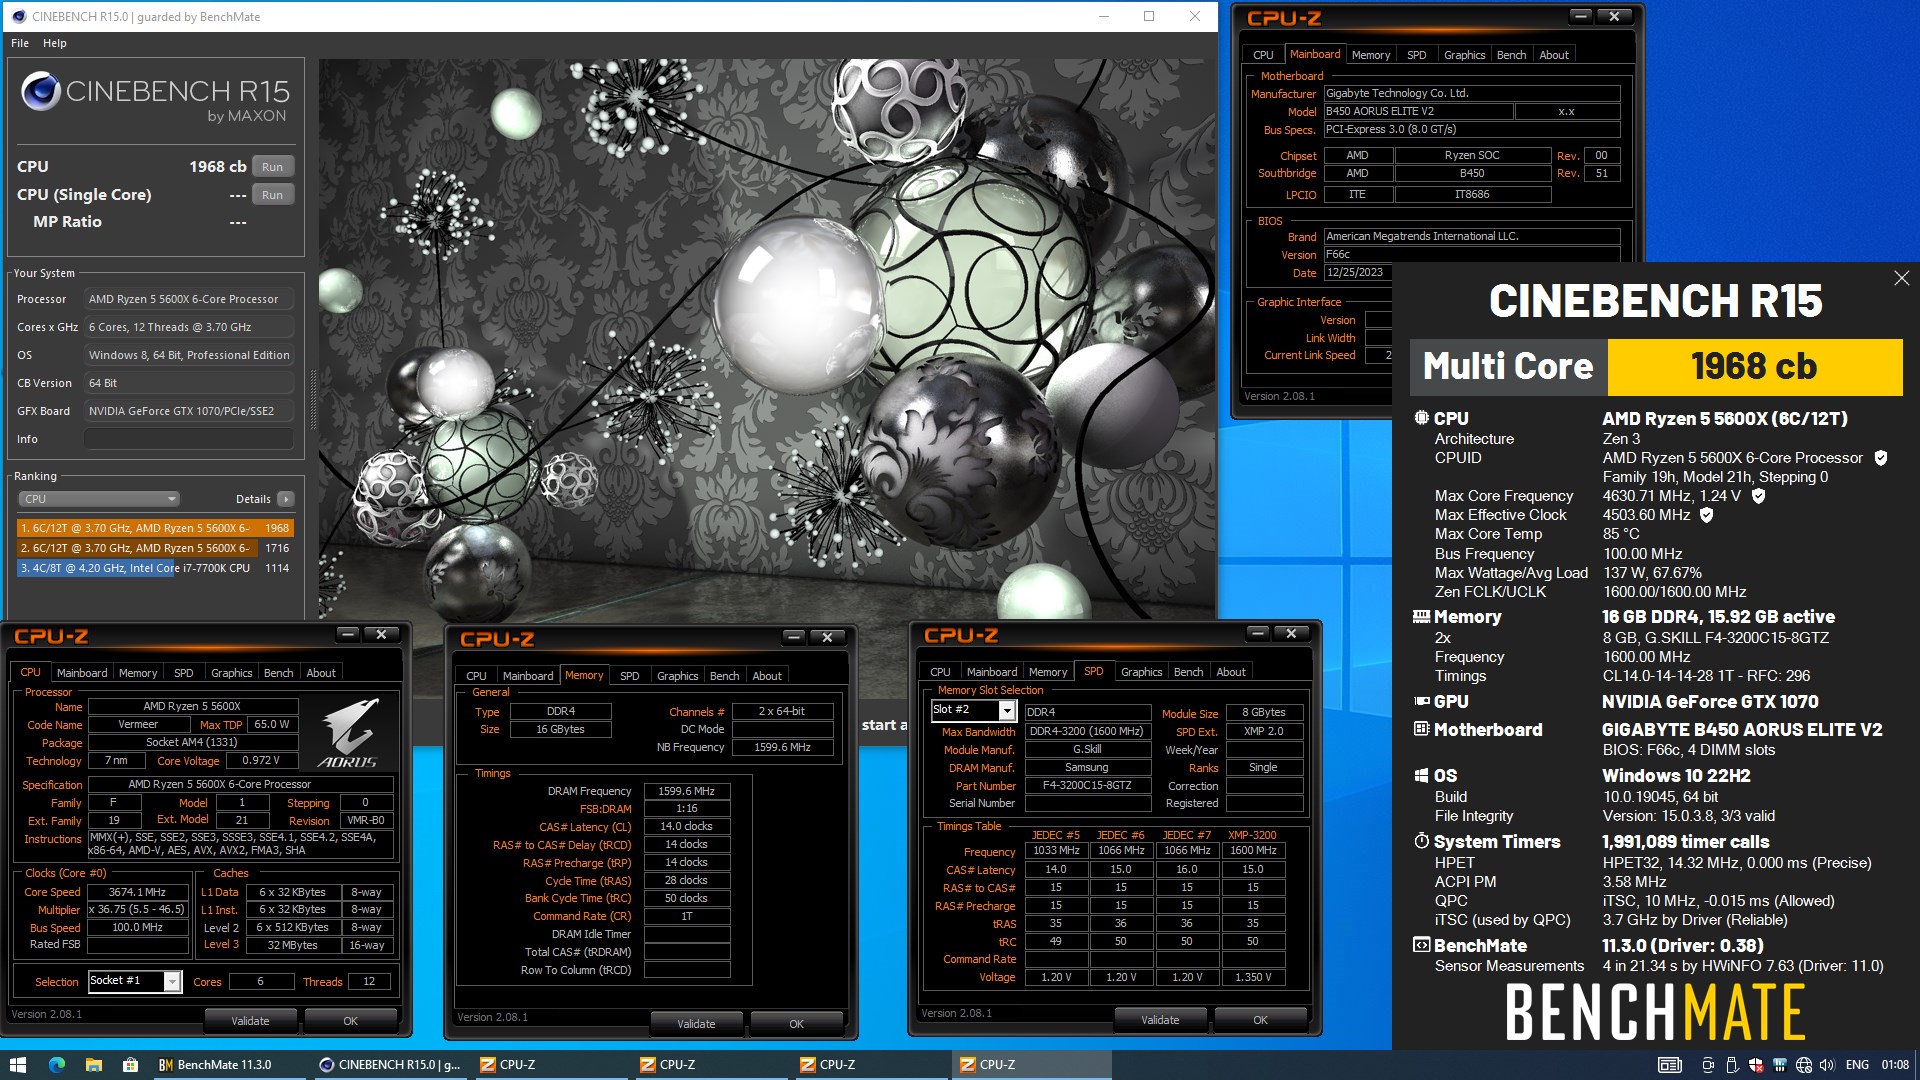Screen dimensions: 1920x1080
Task: Select CPU tab in CPU-Z Memory window
Action: [x=476, y=676]
